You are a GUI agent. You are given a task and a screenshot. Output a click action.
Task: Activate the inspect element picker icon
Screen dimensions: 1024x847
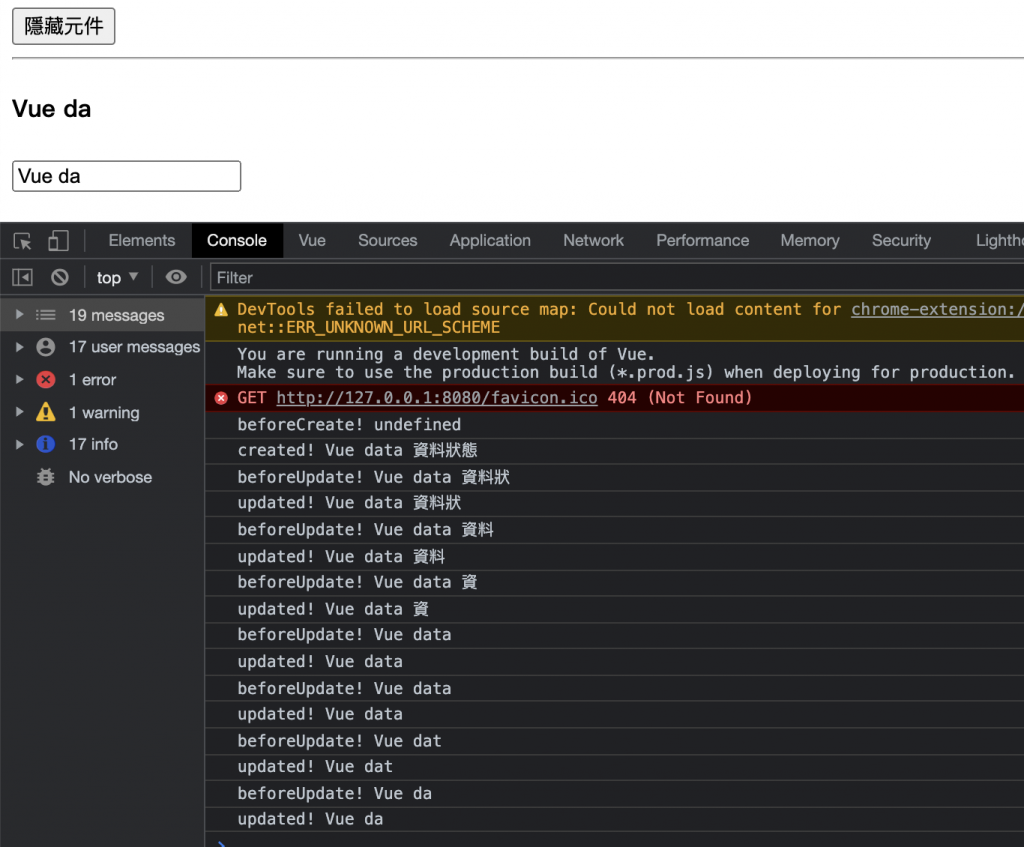point(23,241)
